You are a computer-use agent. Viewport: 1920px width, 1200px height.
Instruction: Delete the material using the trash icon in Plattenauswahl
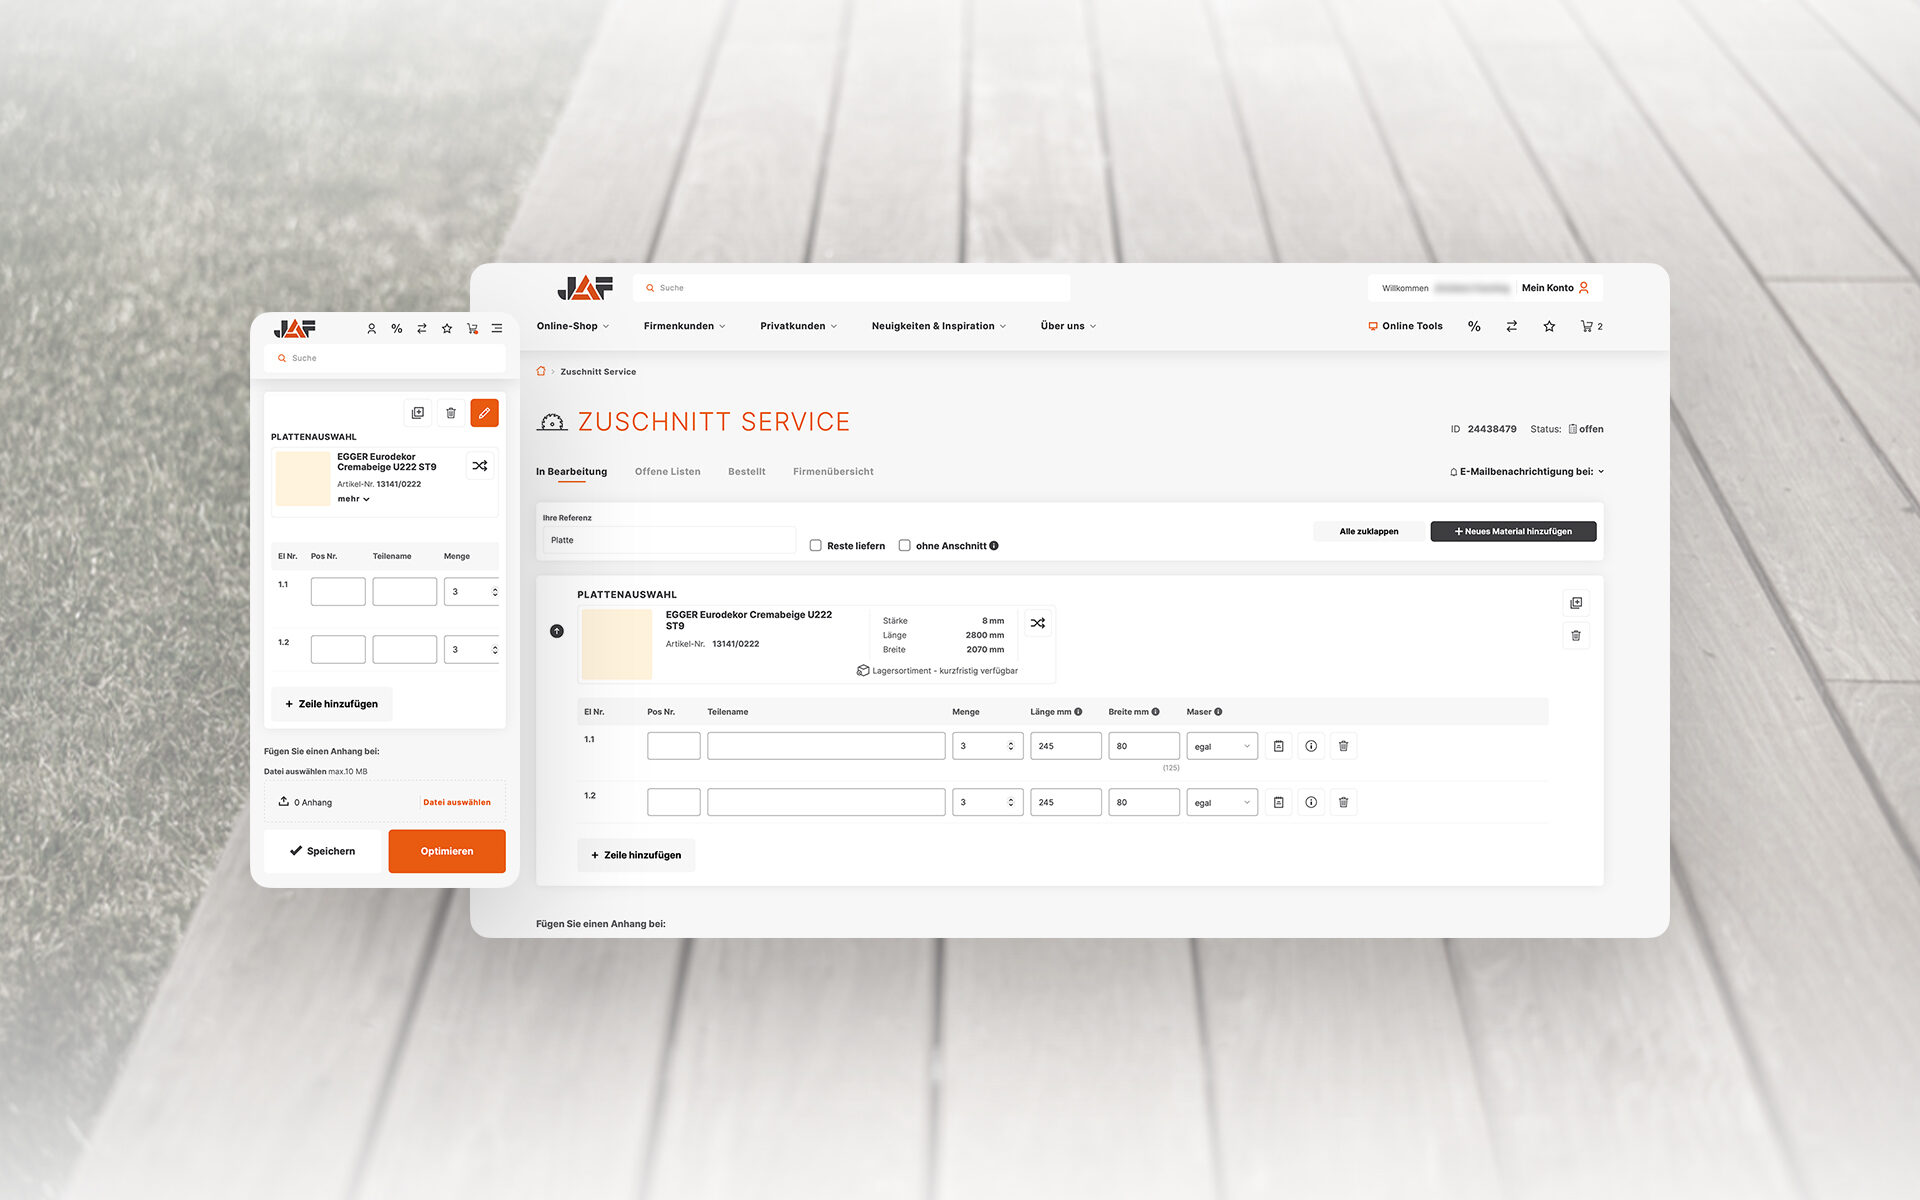pyautogui.click(x=1576, y=635)
